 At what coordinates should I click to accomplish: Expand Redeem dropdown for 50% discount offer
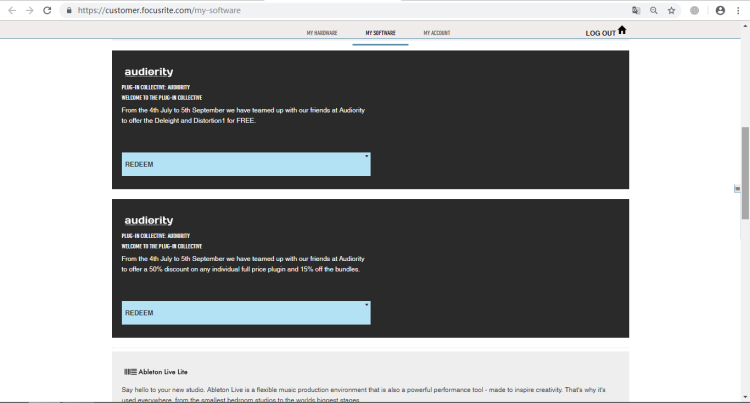click(x=246, y=313)
